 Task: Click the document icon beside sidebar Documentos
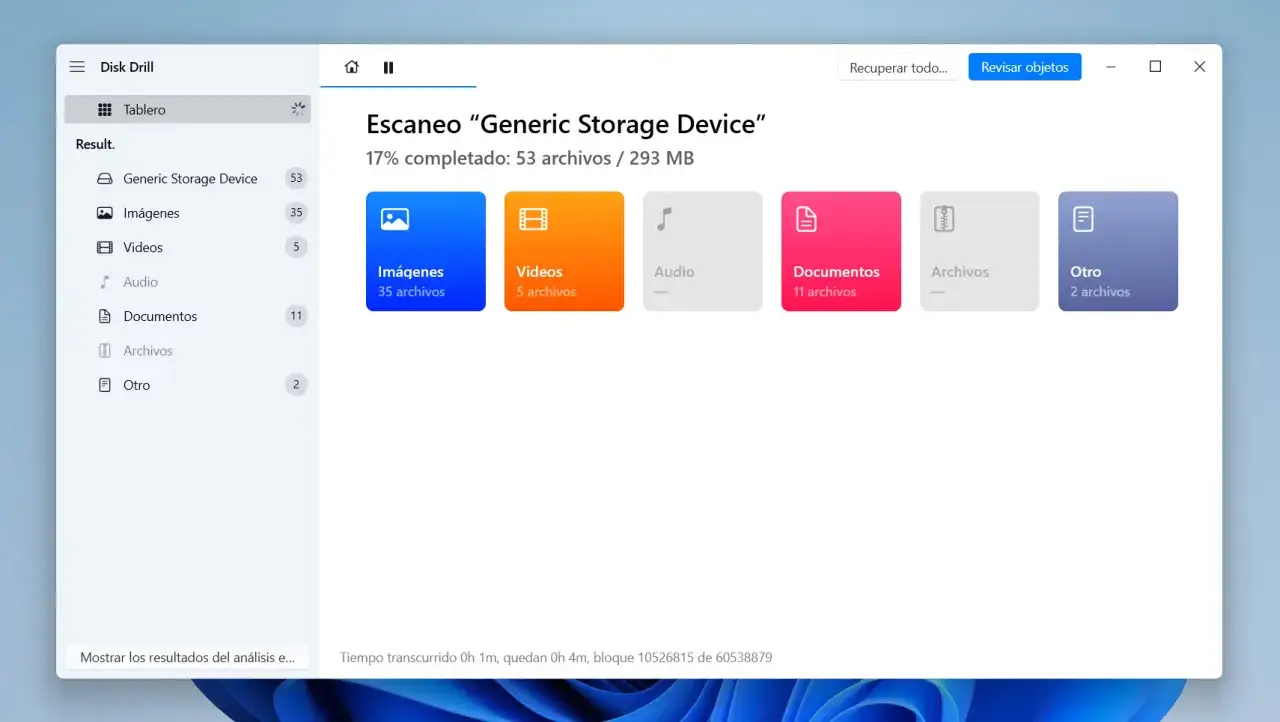(105, 316)
